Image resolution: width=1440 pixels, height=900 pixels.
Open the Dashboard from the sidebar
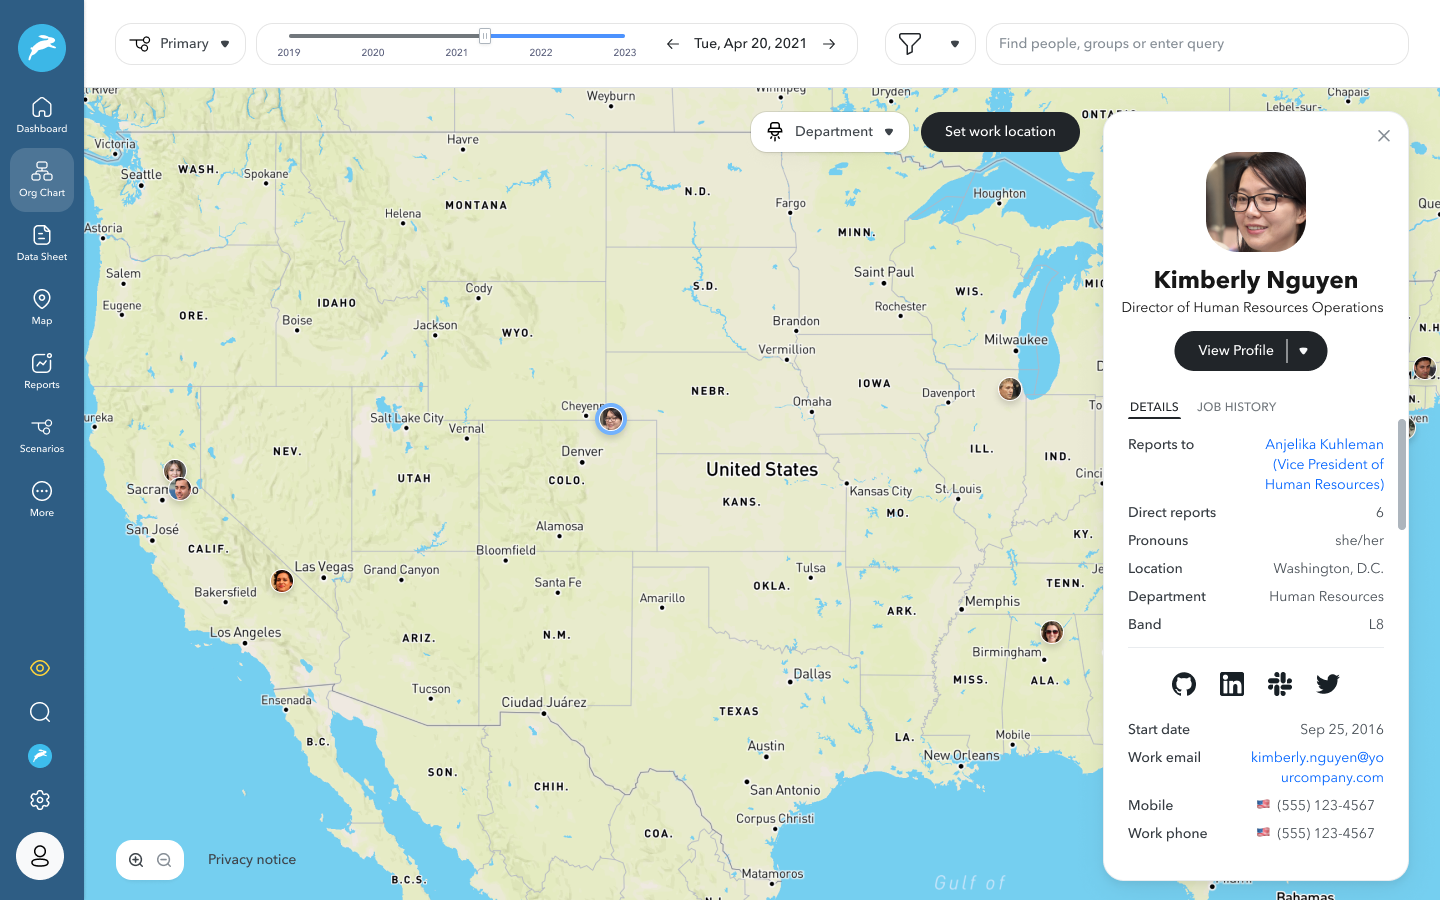tap(41, 113)
